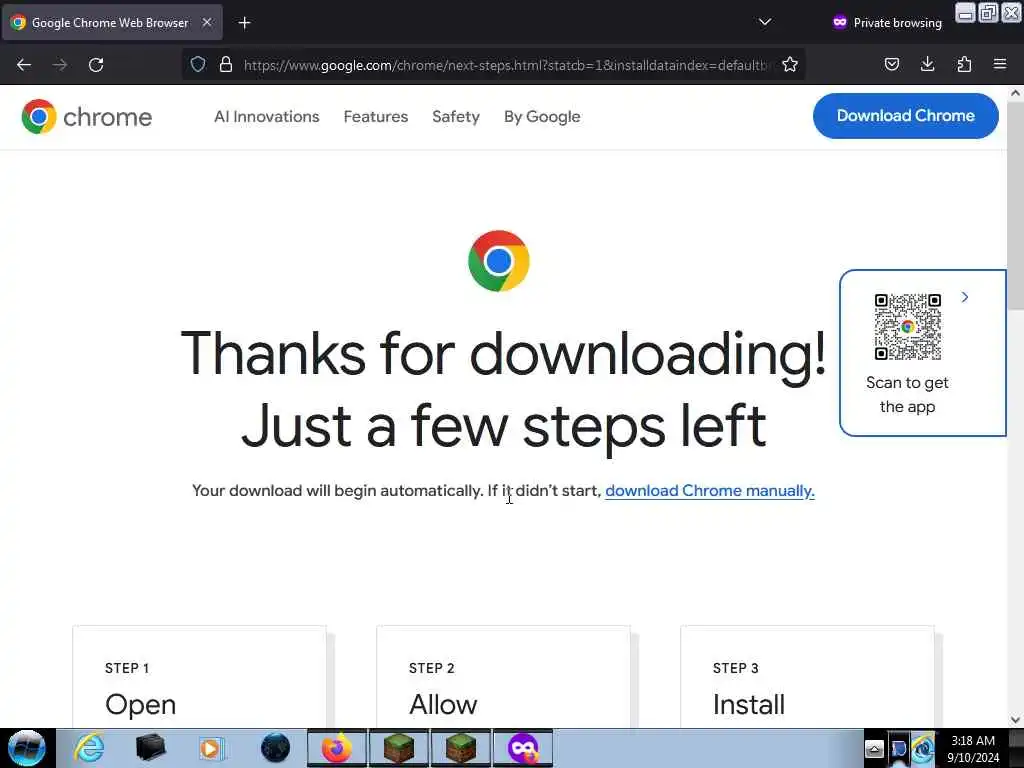1024x768 pixels.
Task: Bookmark this page with the star icon
Action: pyautogui.click(x=790, y=64)
